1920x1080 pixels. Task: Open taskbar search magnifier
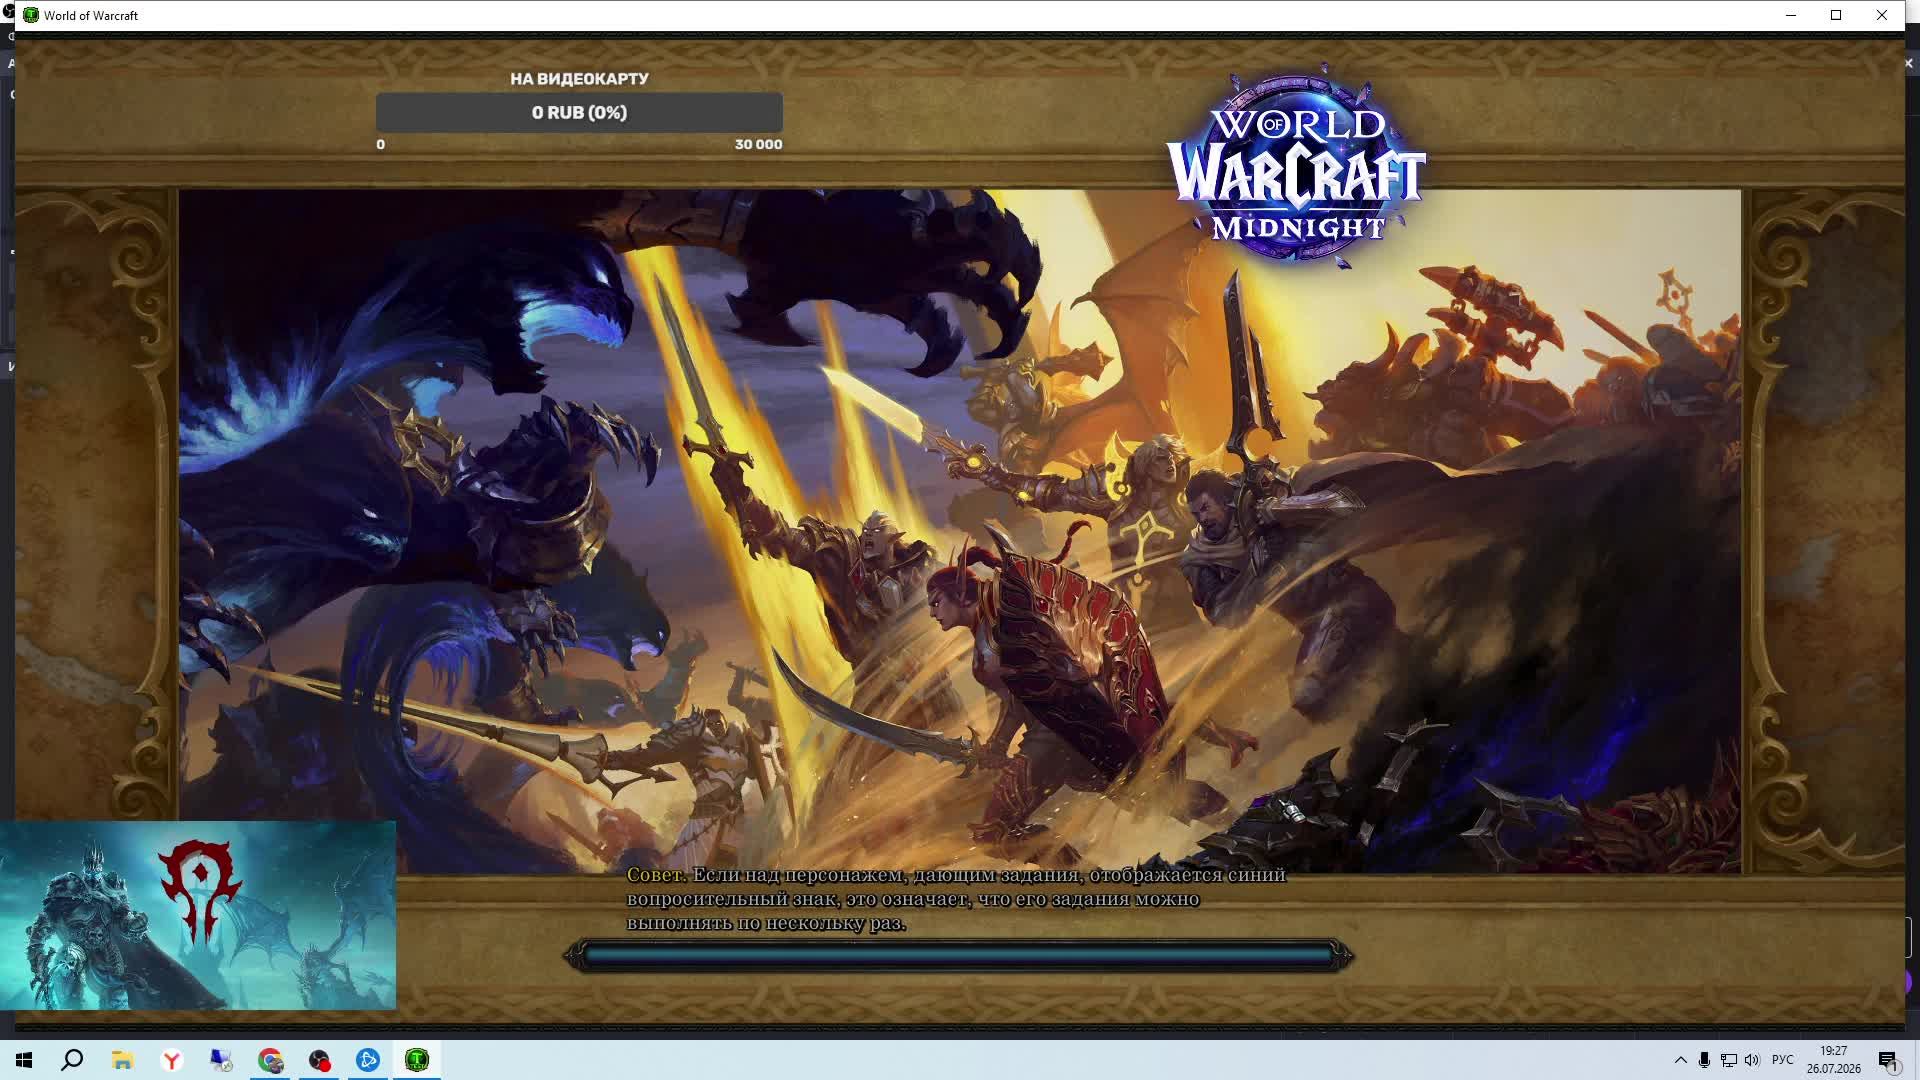[72, 1060]
